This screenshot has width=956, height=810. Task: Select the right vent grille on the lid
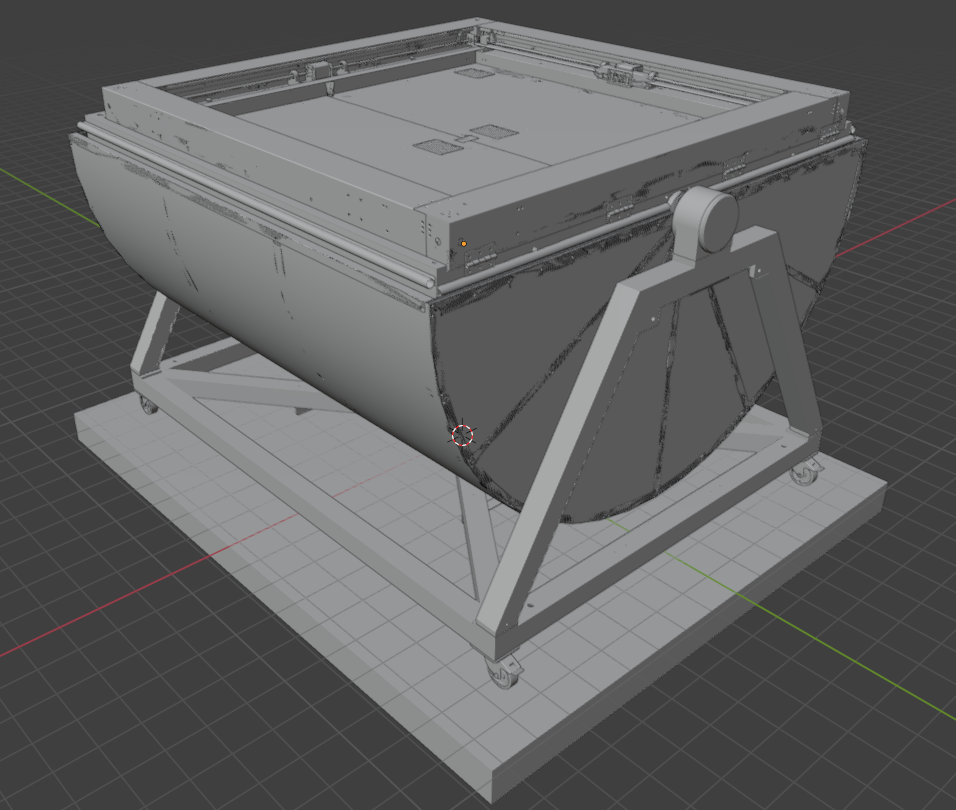pyautogui.click(x=494, y=131)
